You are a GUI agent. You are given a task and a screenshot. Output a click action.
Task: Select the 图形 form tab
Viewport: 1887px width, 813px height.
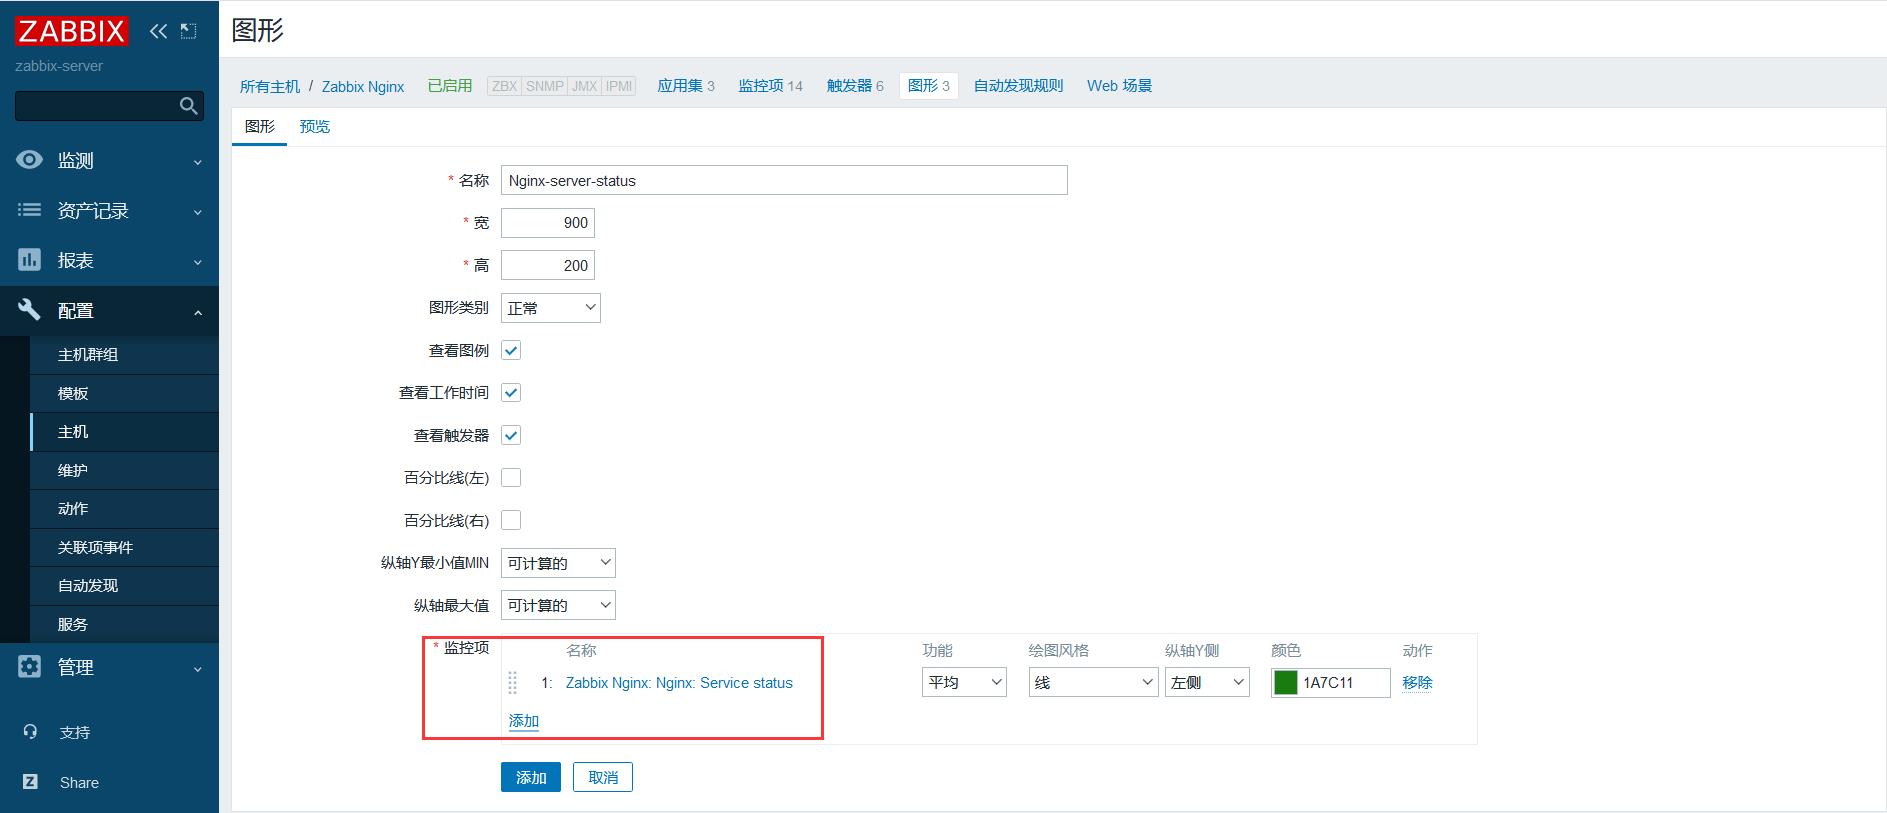coord(260,126)
